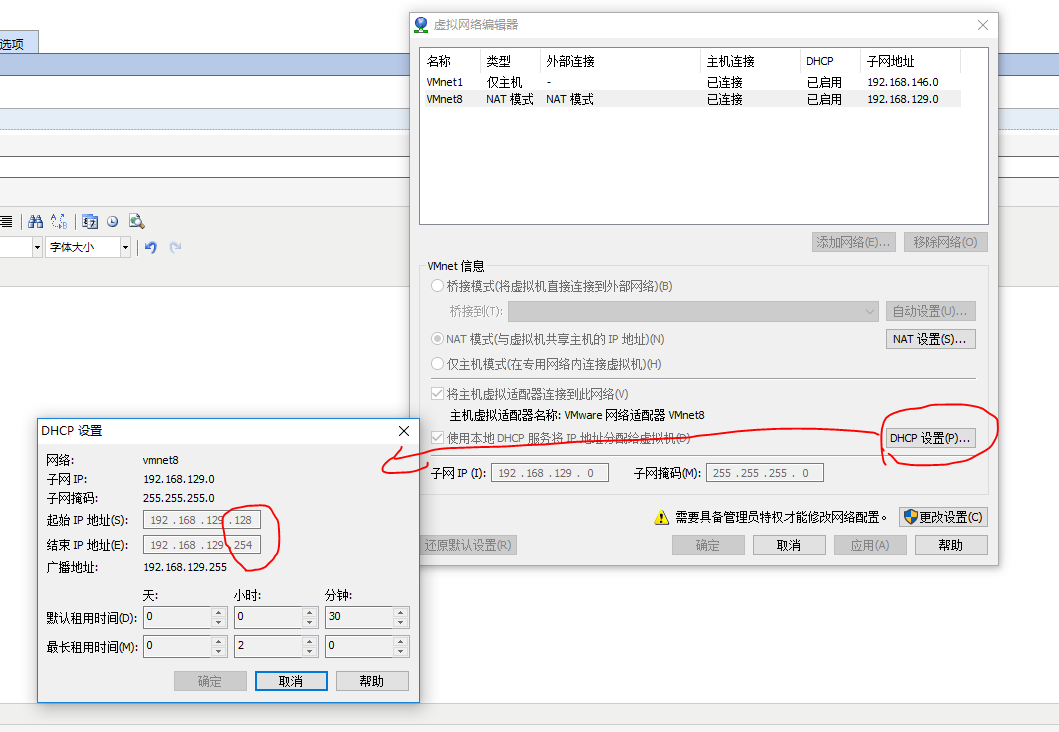Click the print preview magnifier icon

click(x=137, y=221)
